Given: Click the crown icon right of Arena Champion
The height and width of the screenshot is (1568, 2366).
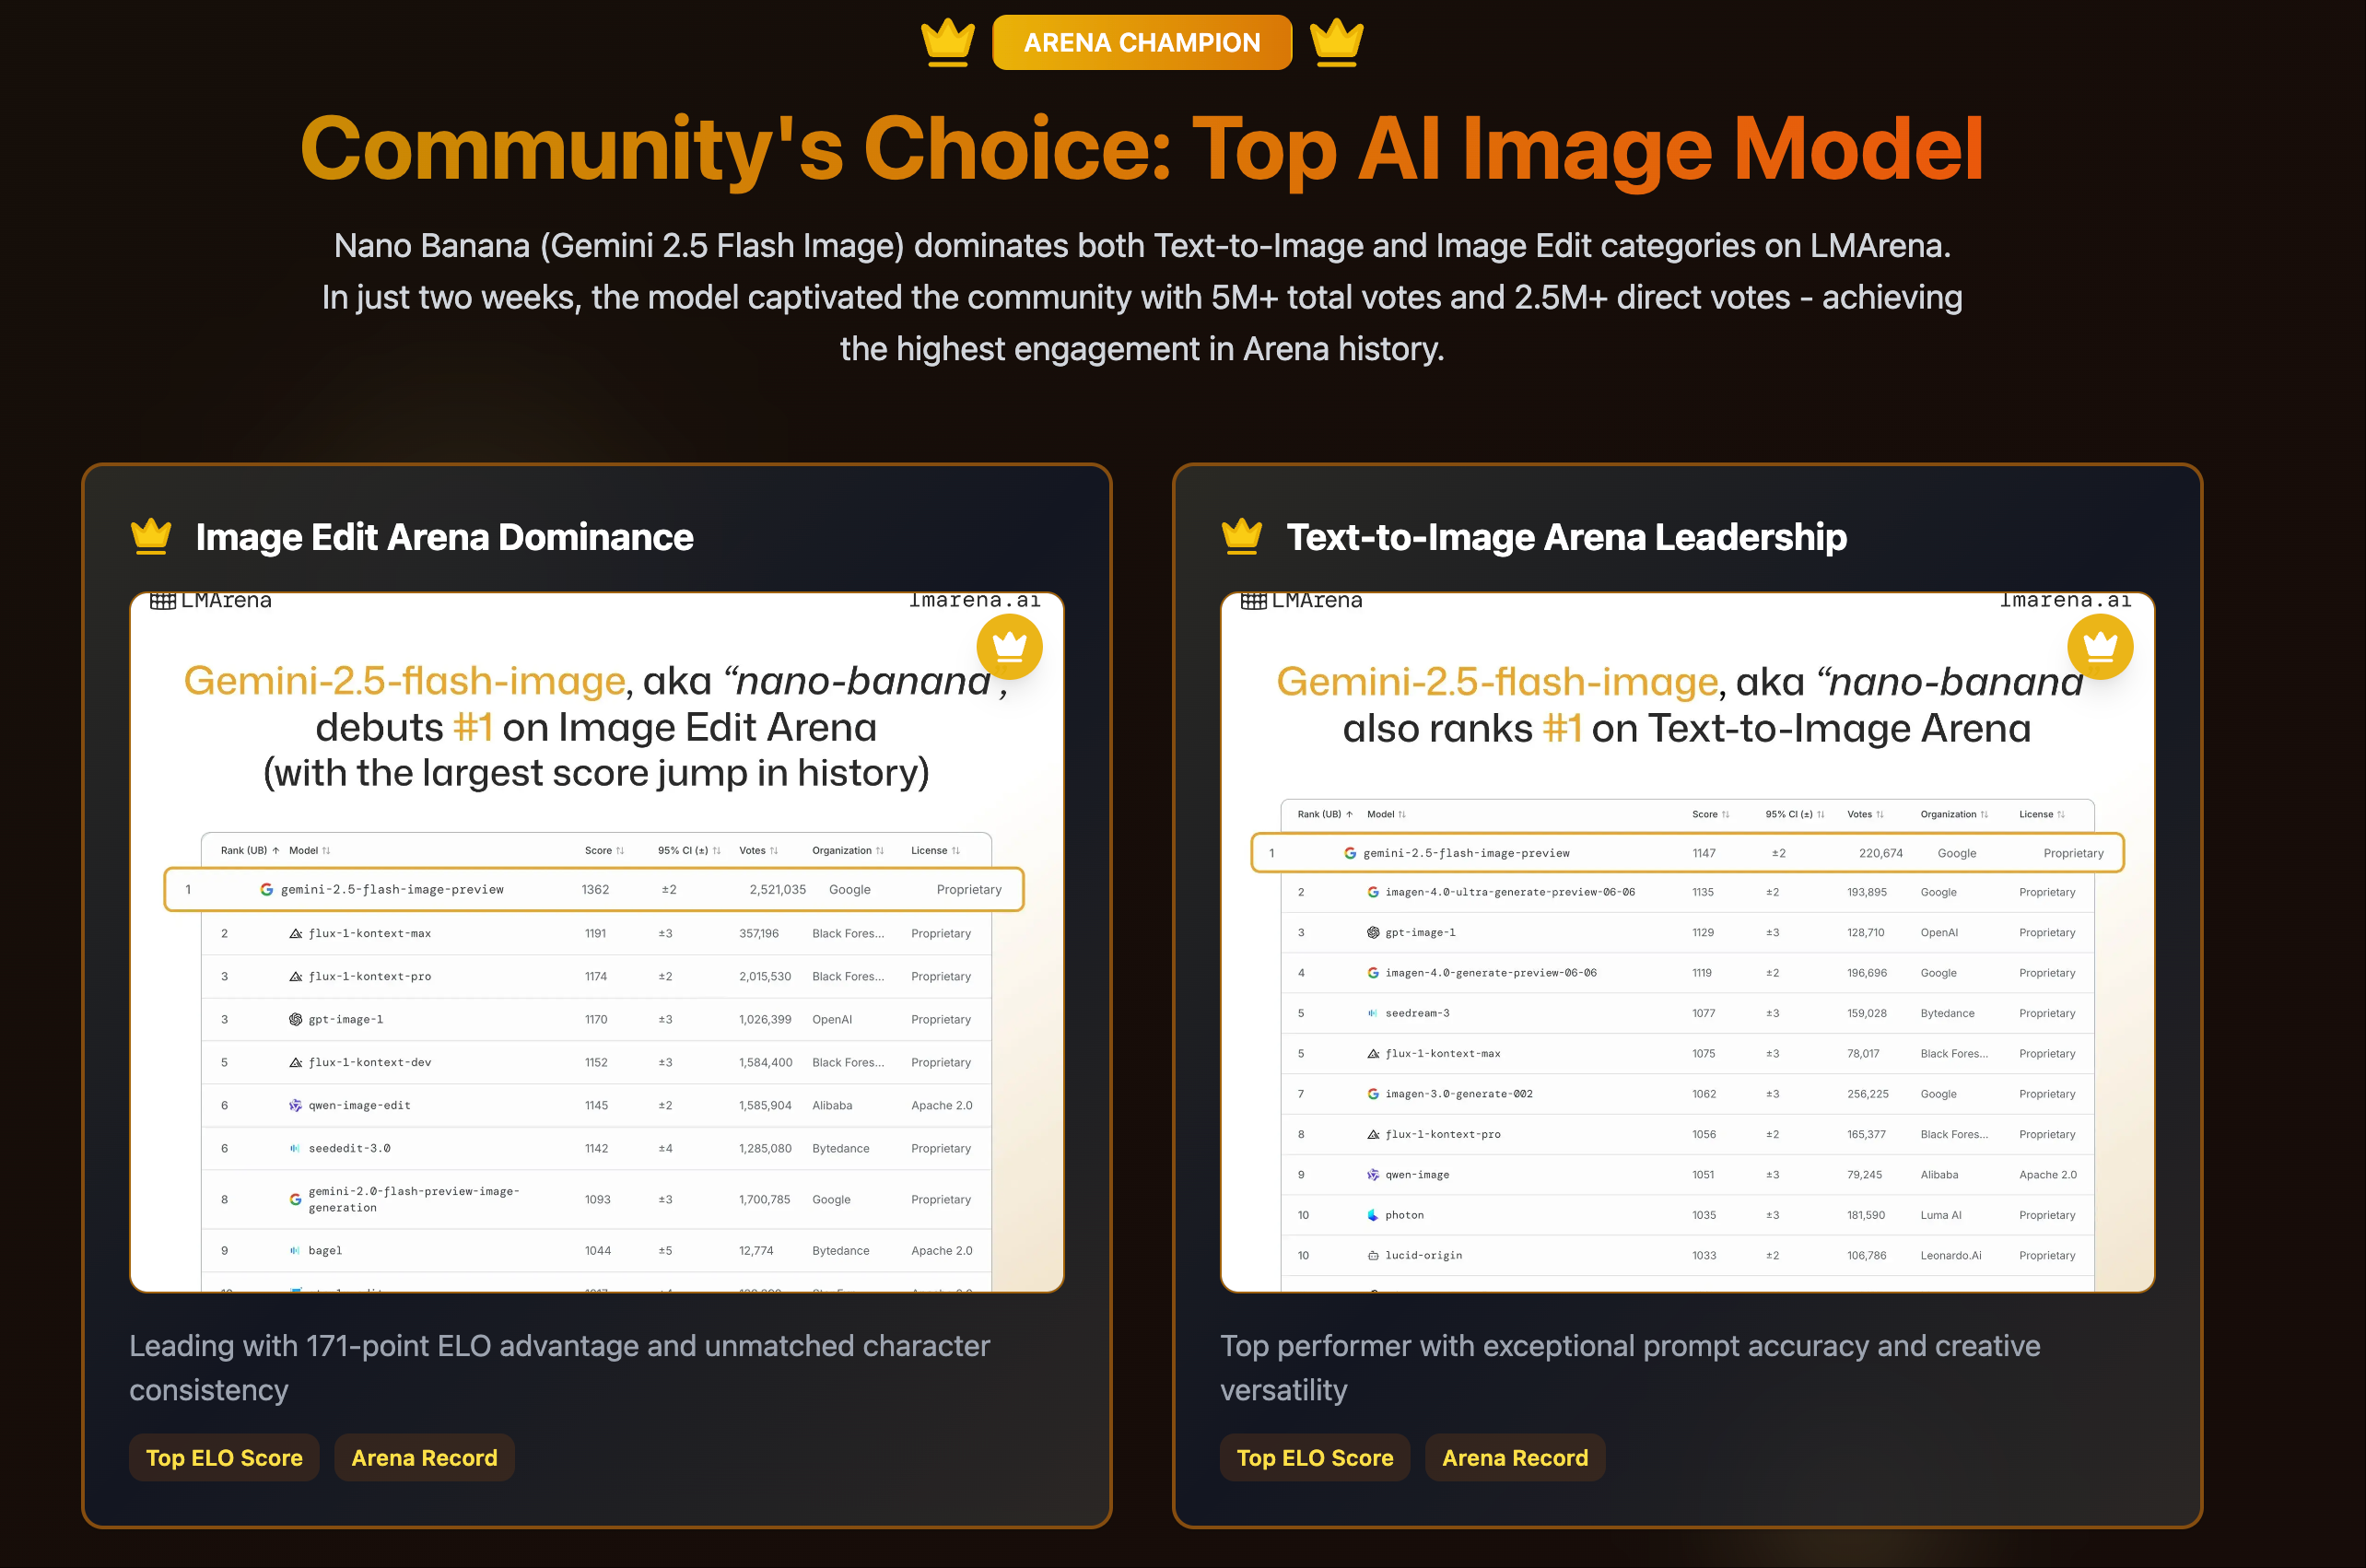Looking at the screenshot, I should click(1336, 43).
